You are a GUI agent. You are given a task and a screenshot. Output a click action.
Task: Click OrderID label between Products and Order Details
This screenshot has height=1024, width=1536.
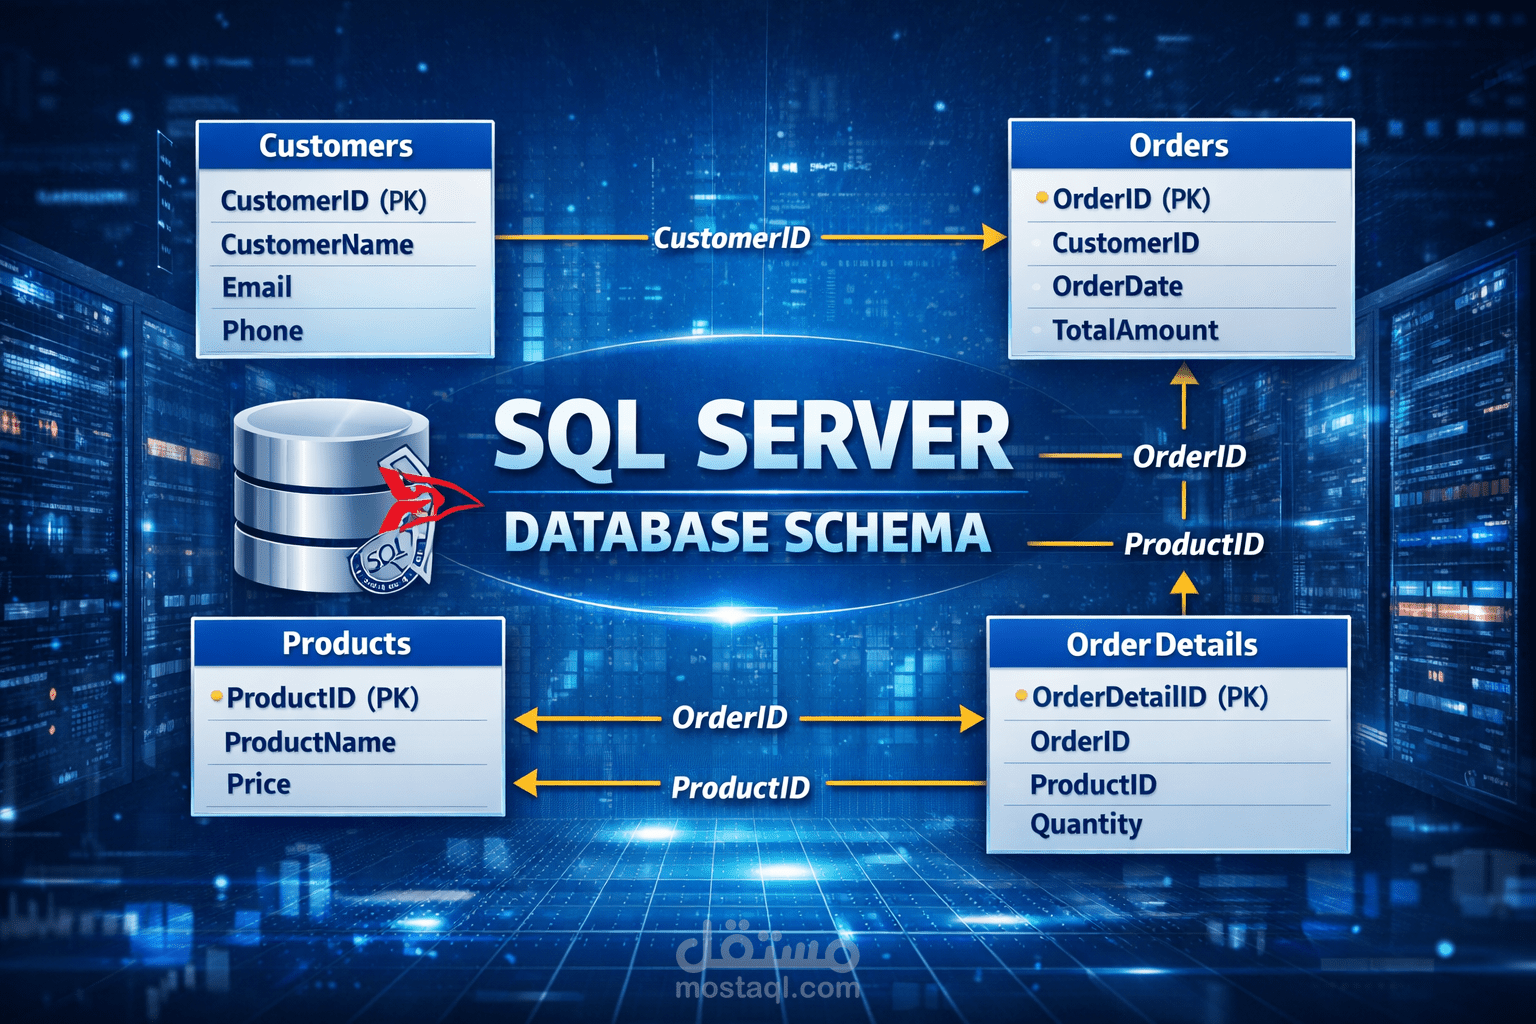pos(730,717)
